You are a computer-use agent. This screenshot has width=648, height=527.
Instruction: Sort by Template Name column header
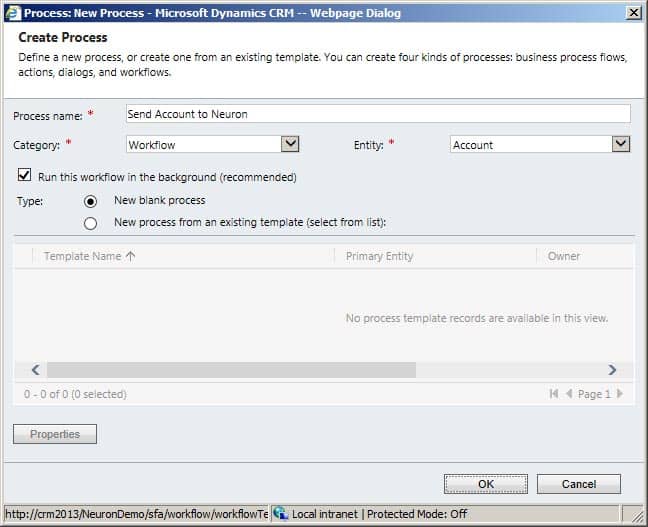[x=83, y=256]
